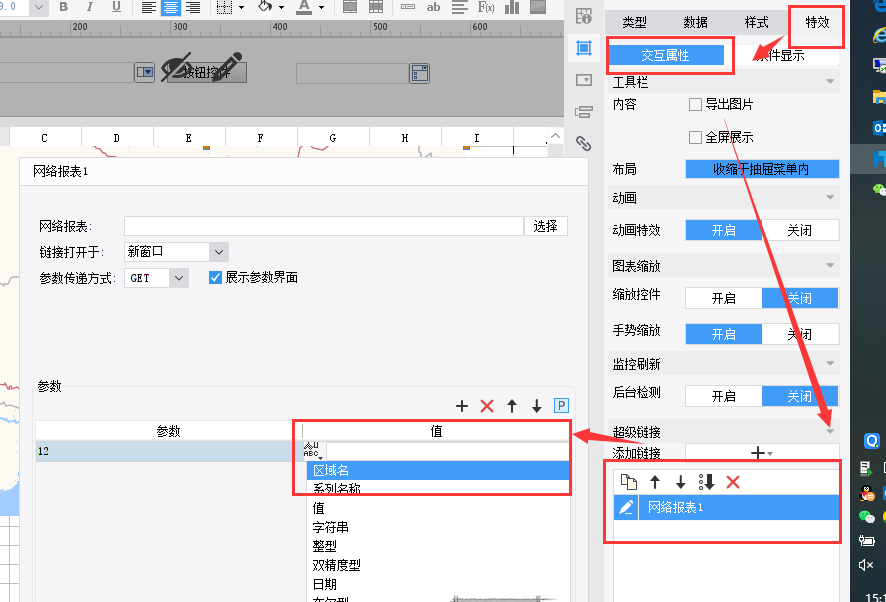
Task: Click the hyperlink chain icon in sidebar
Action: (x=584, y=143)
